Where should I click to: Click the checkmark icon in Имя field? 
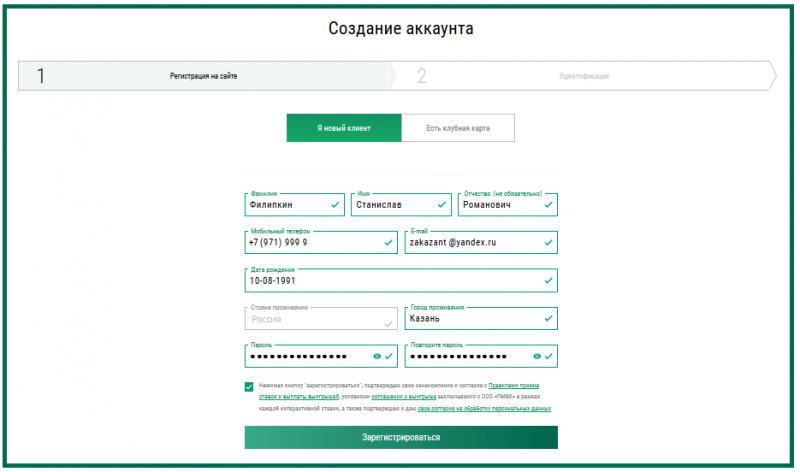442,205
